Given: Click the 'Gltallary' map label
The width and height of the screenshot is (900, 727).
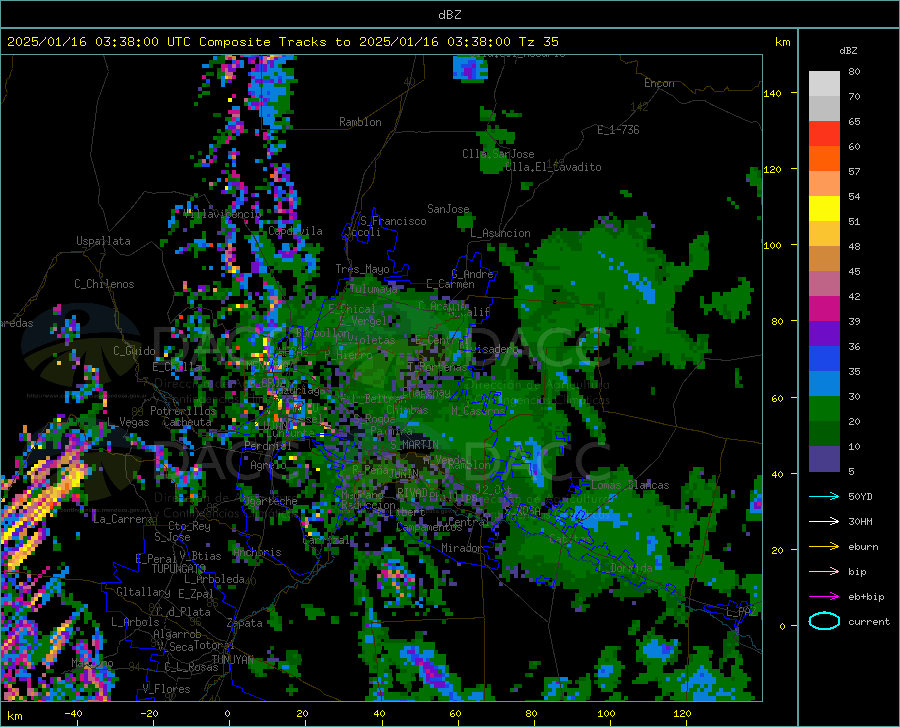Looking at the screenshot, I should coord(143,592).
